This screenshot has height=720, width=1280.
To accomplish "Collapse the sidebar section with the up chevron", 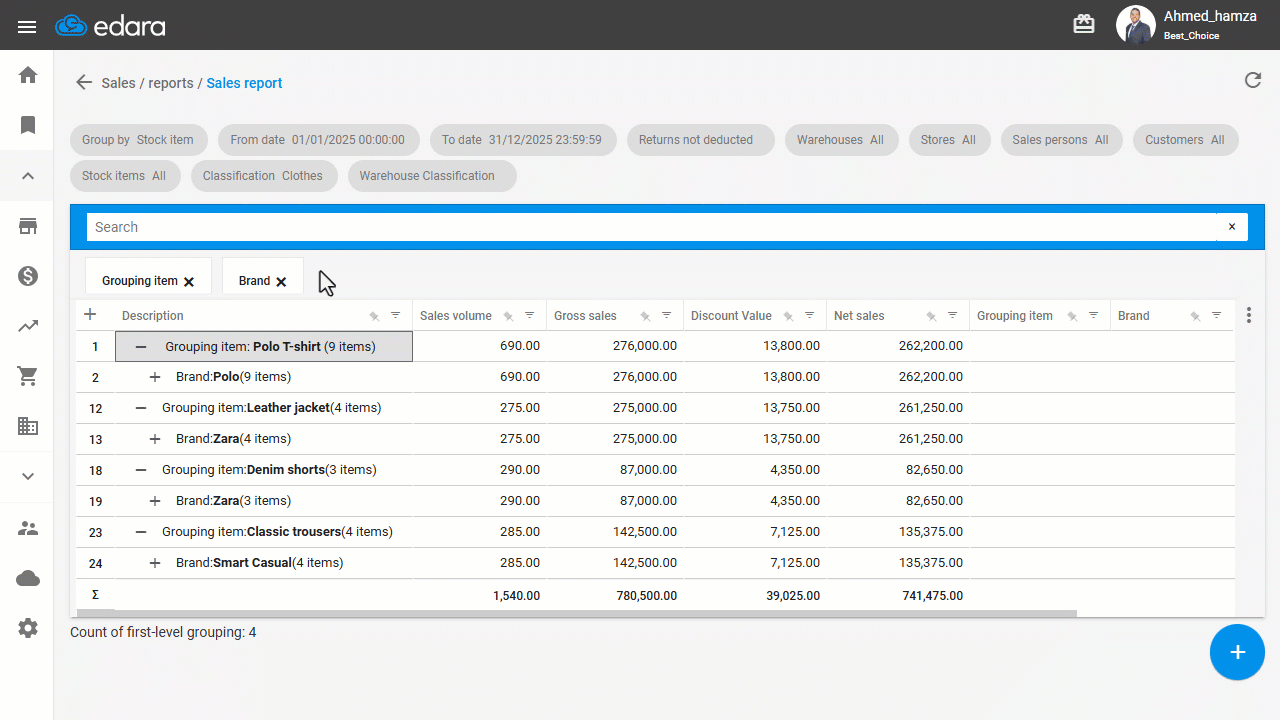I will click(28, 176).
